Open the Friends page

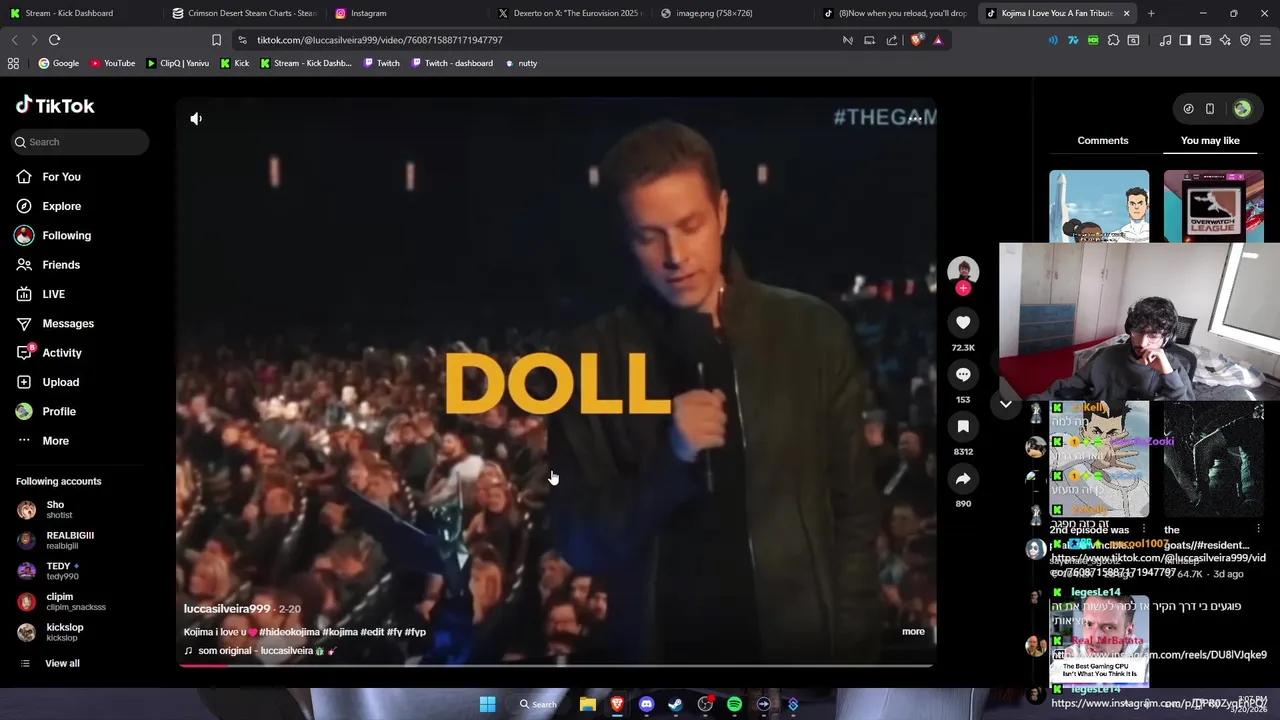(x=60, y=265)
